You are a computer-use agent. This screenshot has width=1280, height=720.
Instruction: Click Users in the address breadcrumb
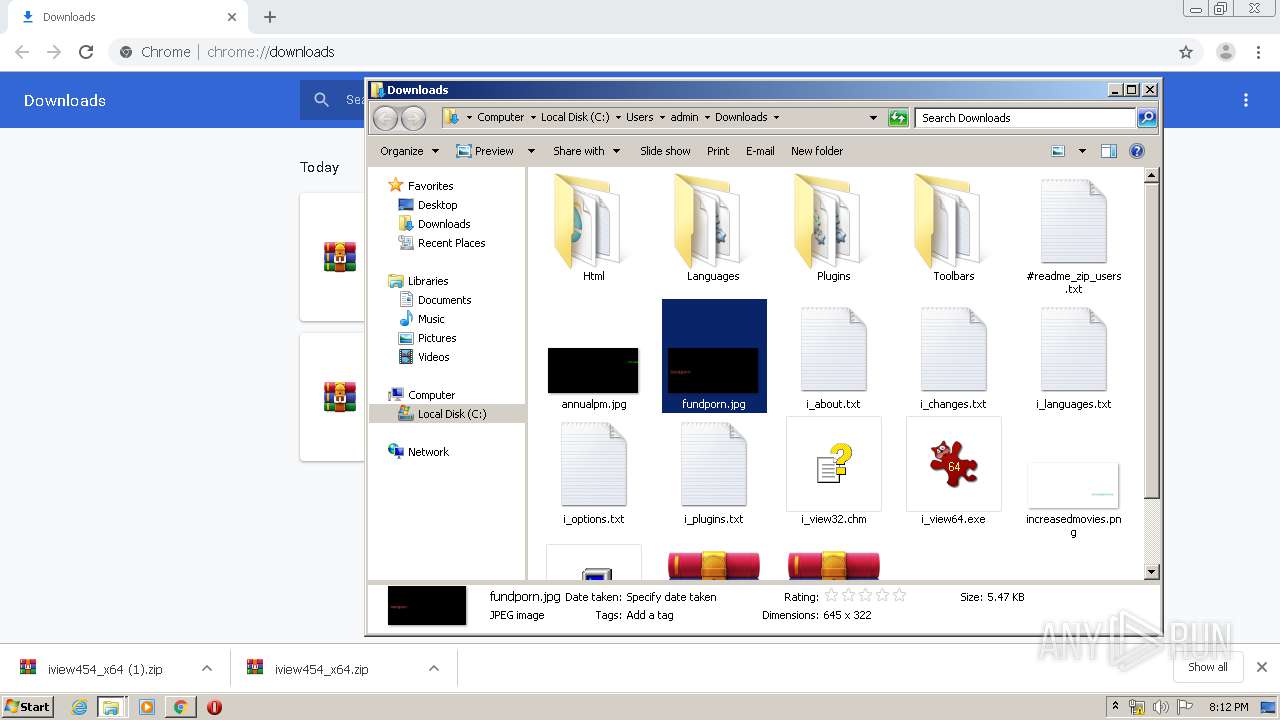pyautogui.click(x=640, y=117)
